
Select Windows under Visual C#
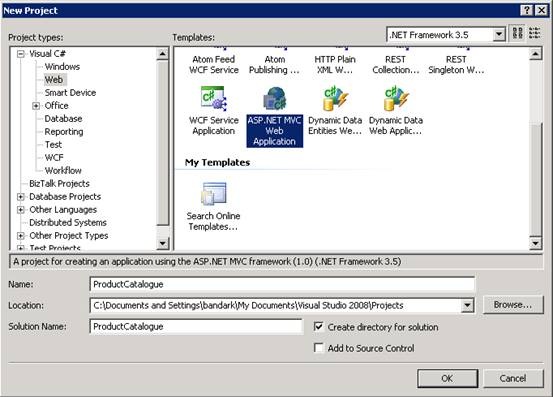click(x=62, y=67)
